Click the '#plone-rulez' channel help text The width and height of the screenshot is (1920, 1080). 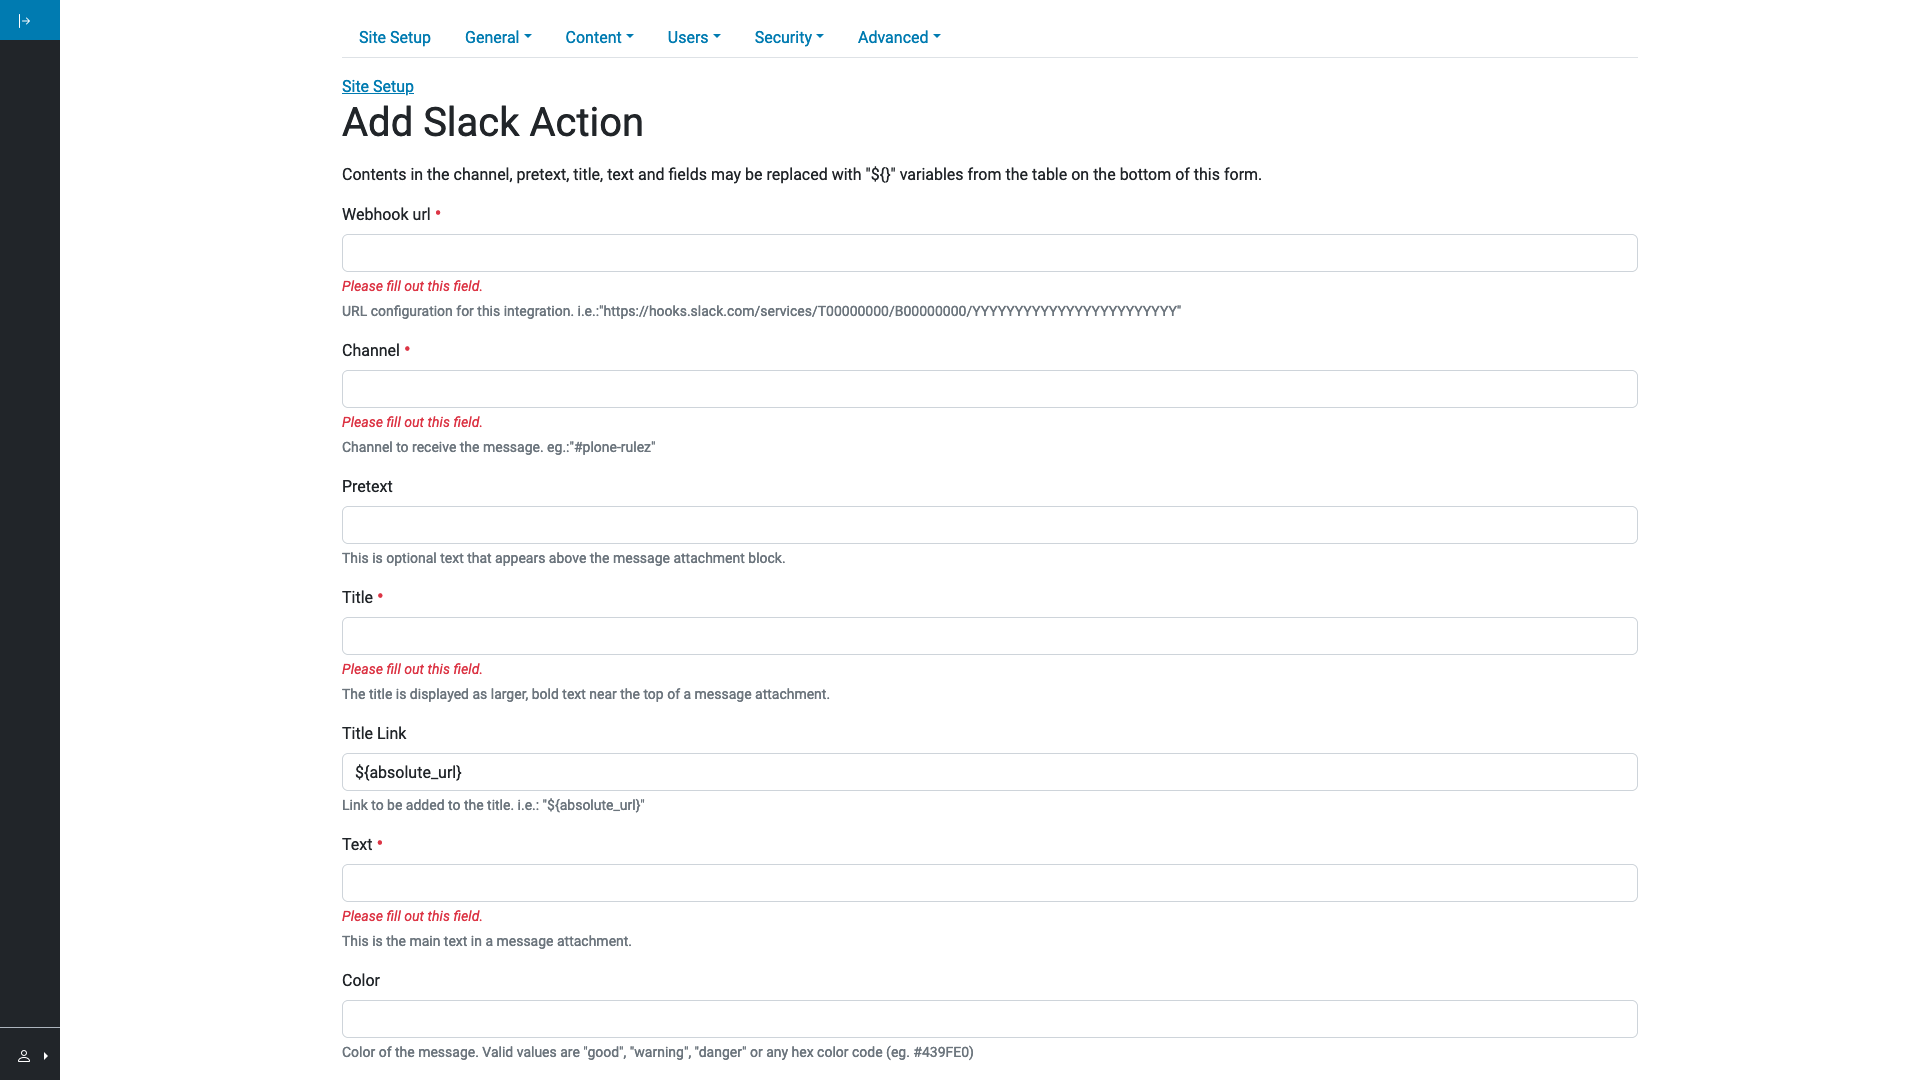coord(498,447)
